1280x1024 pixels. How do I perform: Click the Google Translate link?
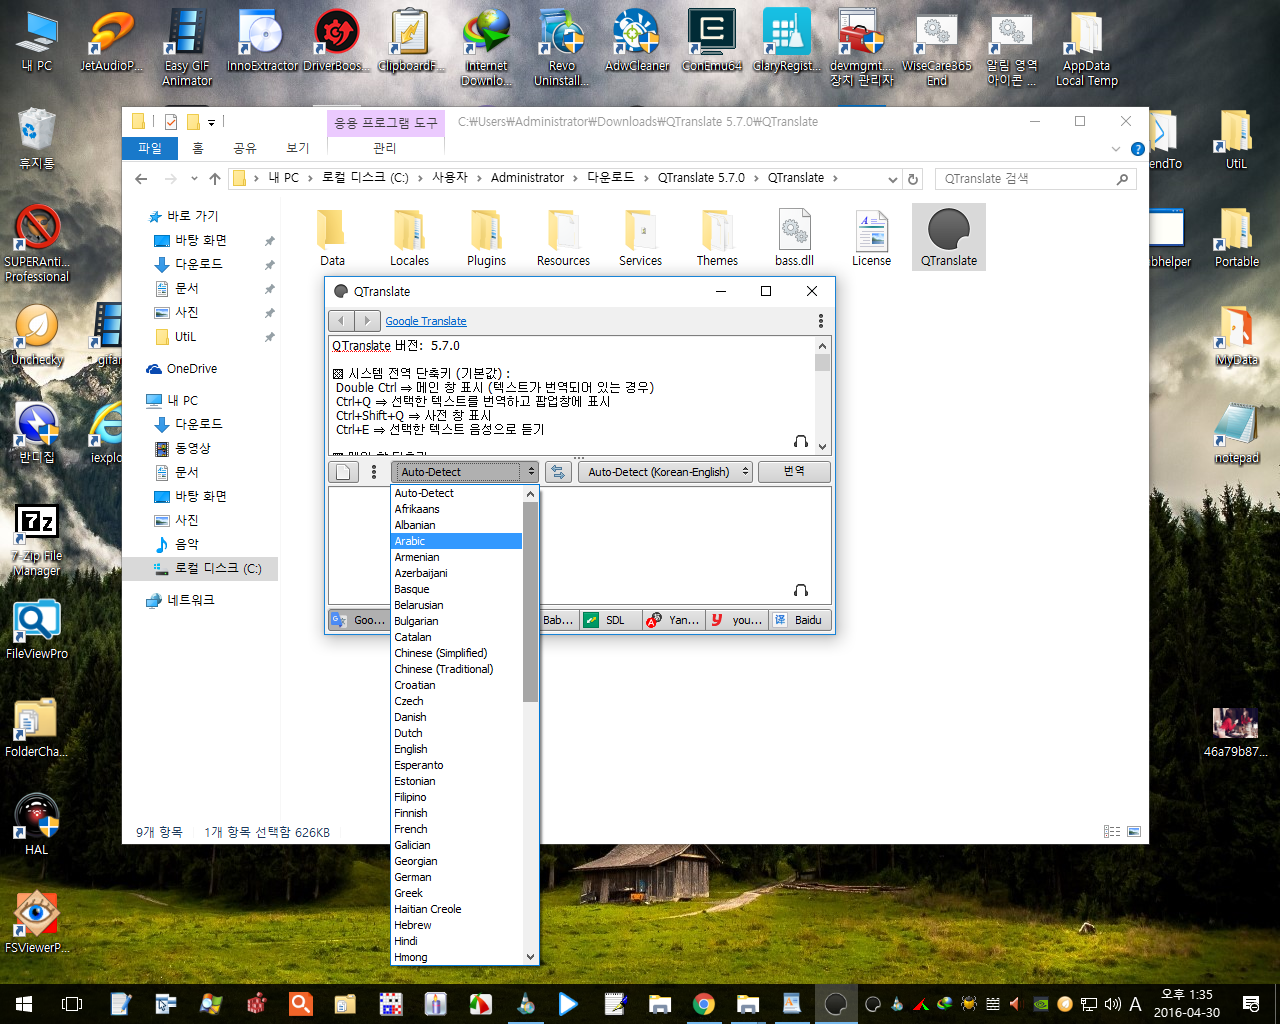click(426, 321)
